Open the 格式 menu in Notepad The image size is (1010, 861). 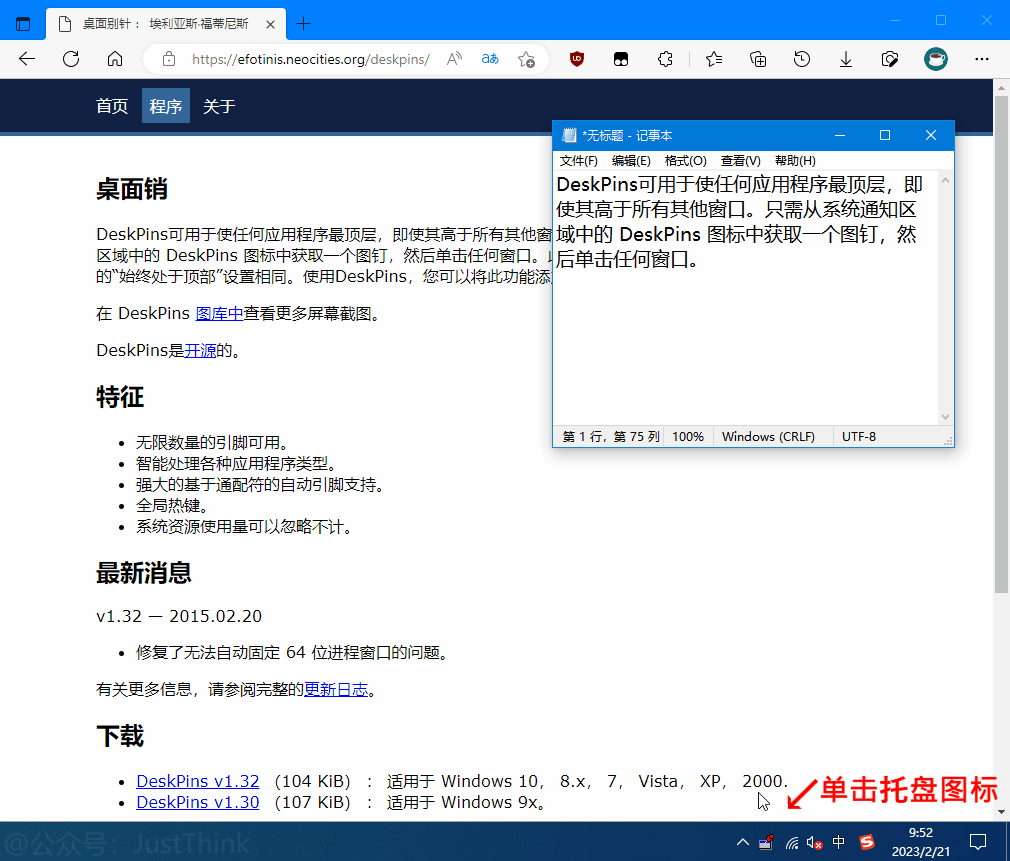[x=685, y=160]
